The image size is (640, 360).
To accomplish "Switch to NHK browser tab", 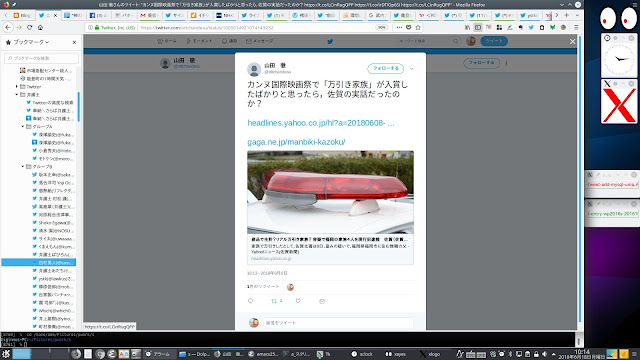I will click(x=225, y=15).
